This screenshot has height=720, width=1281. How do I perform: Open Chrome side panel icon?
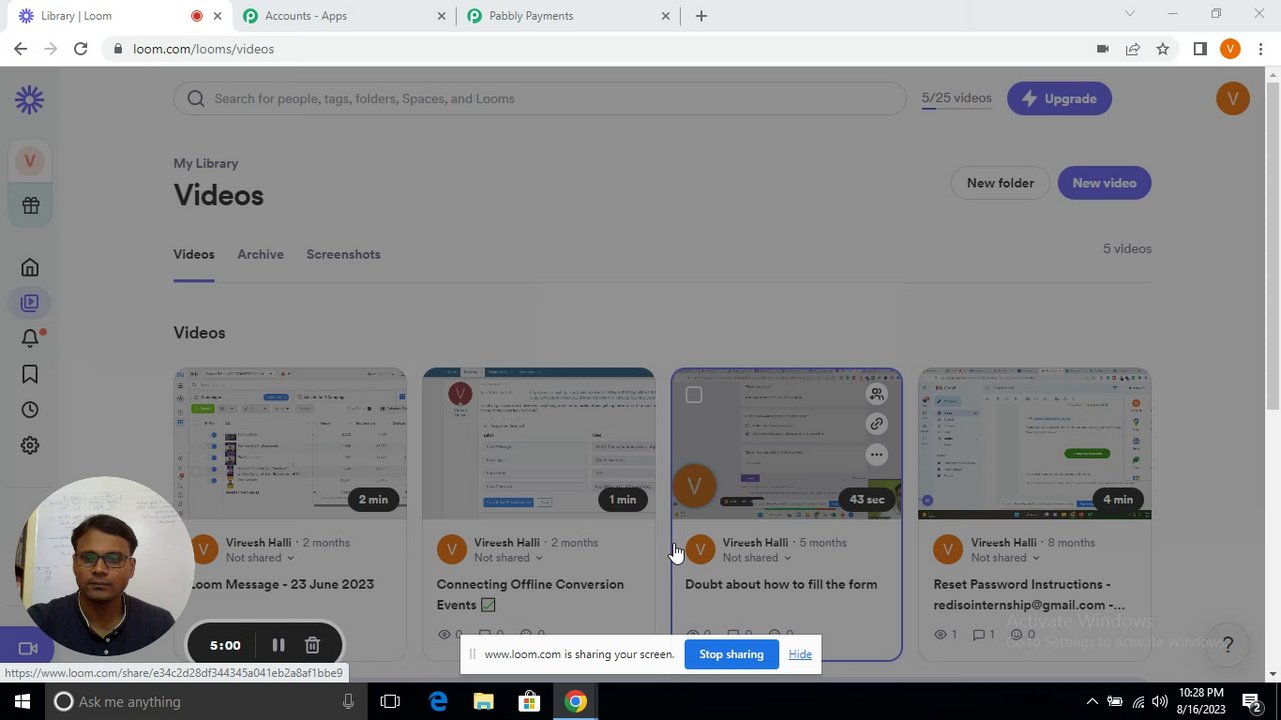1200,48
